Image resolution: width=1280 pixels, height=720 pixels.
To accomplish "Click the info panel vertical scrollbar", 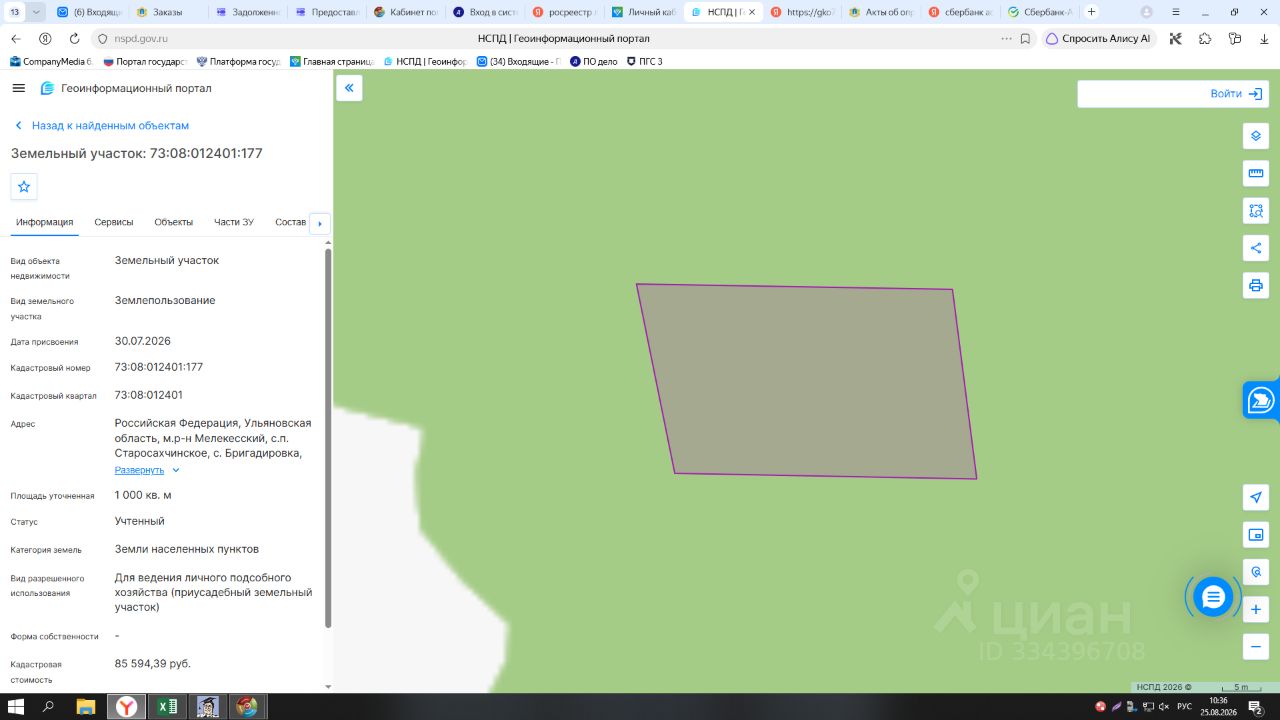I will pyautogui.click(x=328, y=438).
